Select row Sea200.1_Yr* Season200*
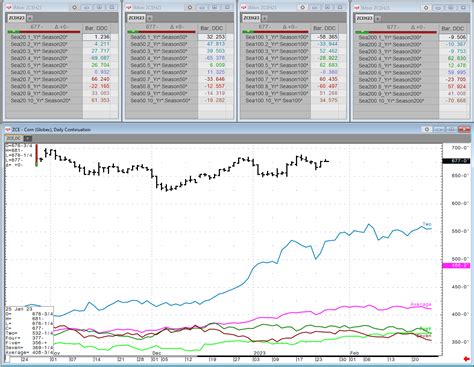Screen dimensions: 474x367 tap(396, 38)
